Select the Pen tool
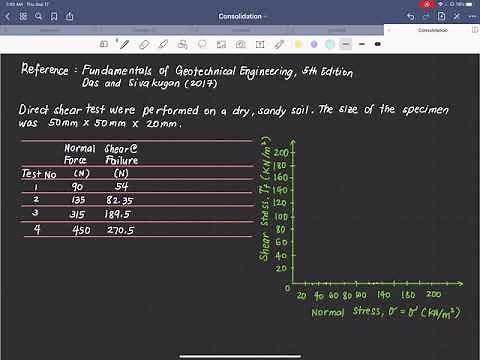 (124, 44)
